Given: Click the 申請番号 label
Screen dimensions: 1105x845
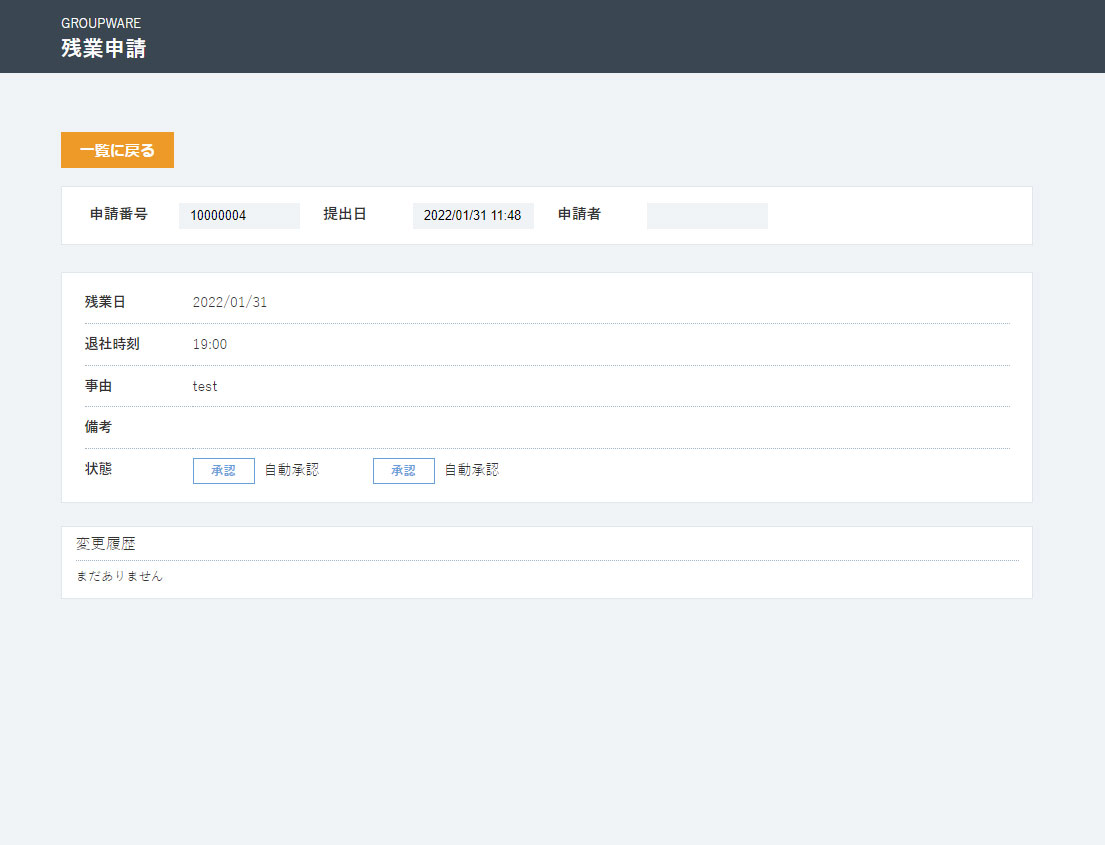Looking at the screenshot, I should (x=119, y=214).
